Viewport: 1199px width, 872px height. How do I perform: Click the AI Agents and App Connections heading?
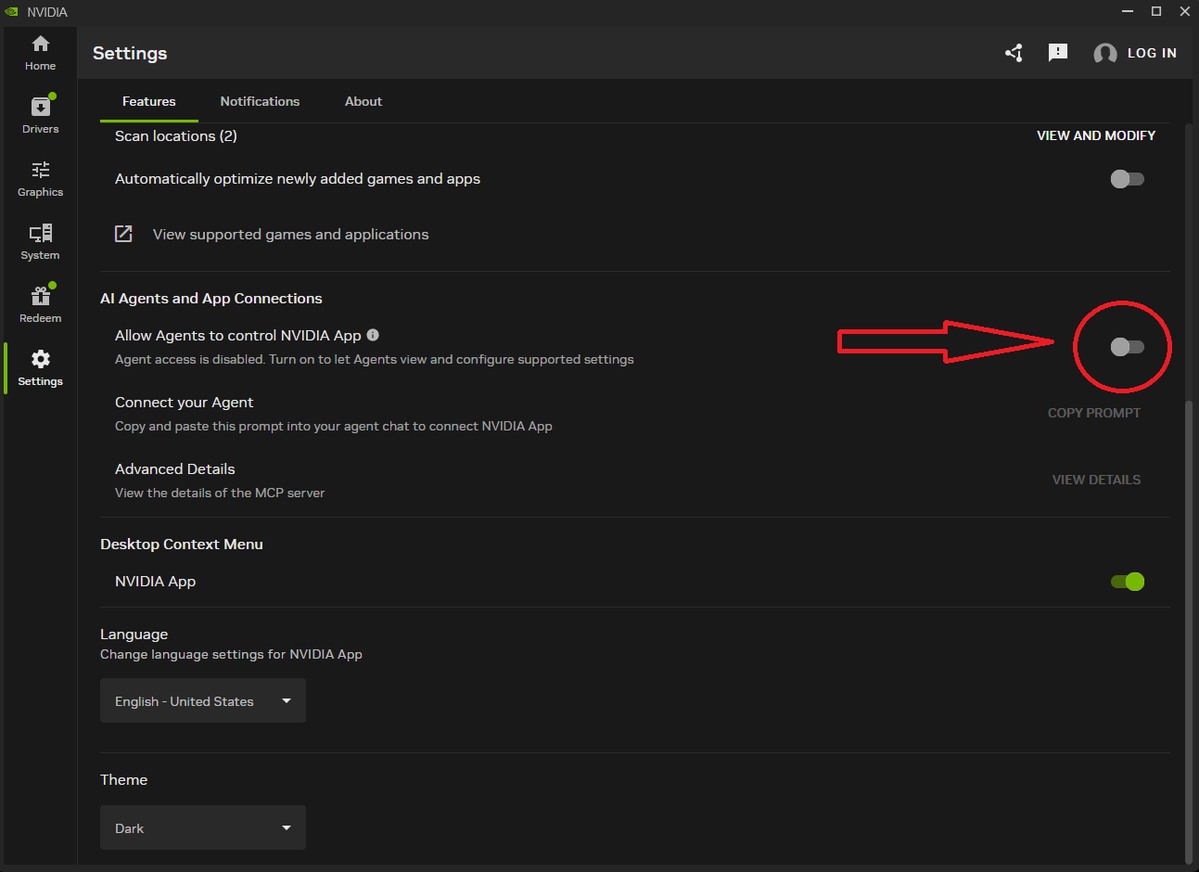pyautogui.click(x=211, y=298)
